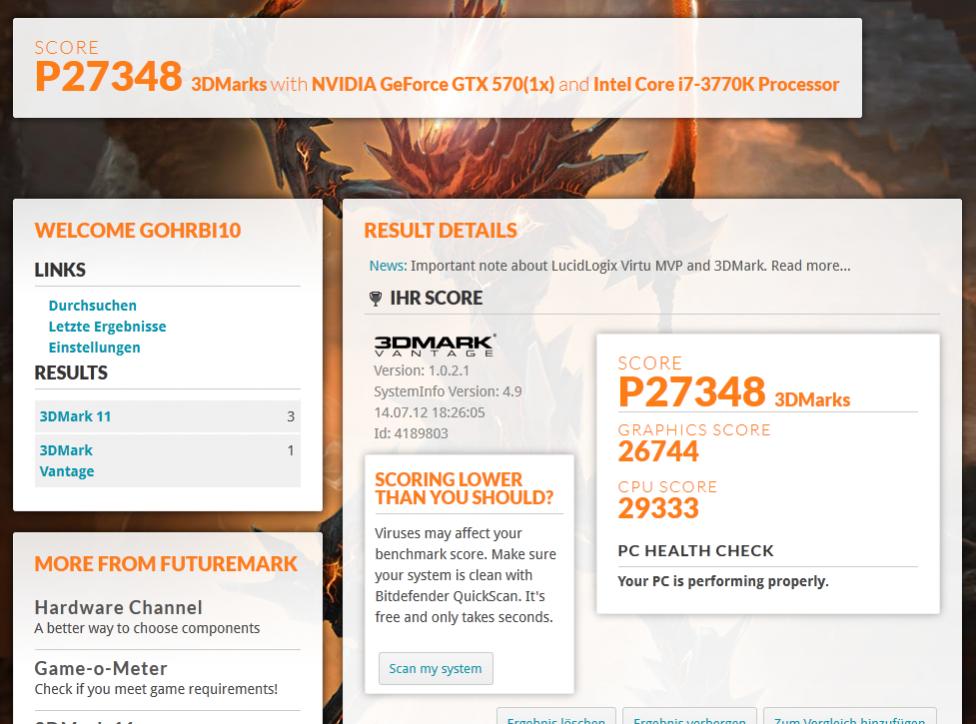
Task: Click NVIDIA GeForce GTX 570(1x) in header
Action: (x=433, y=84)
